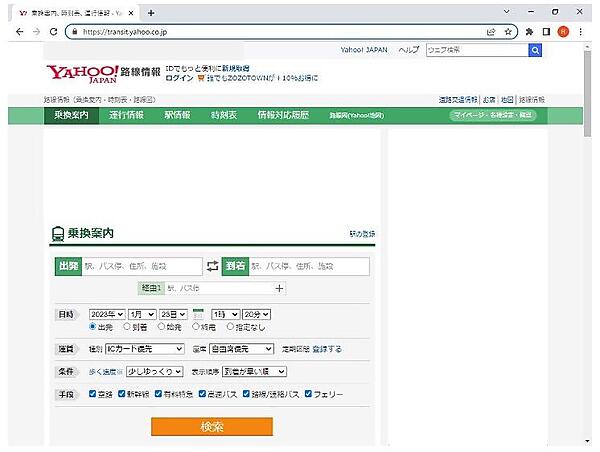
Task: Bookmark this page with the star icon
Action: click(x=508, y=32)
